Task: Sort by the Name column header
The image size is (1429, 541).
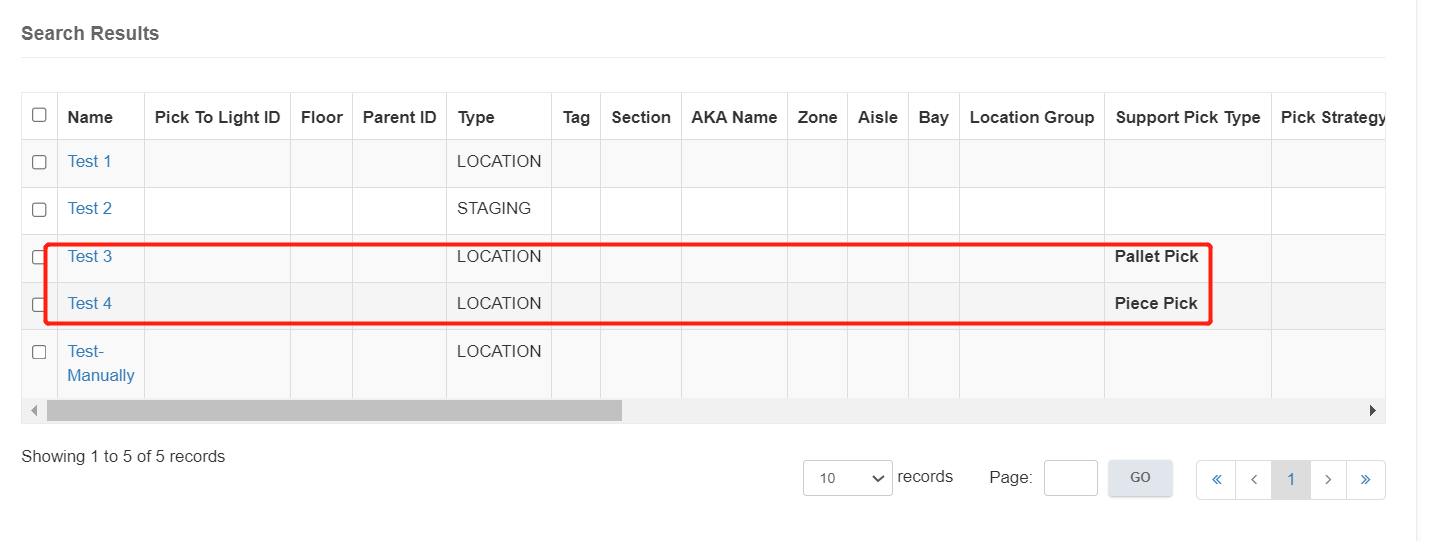Action: (90, 117)
